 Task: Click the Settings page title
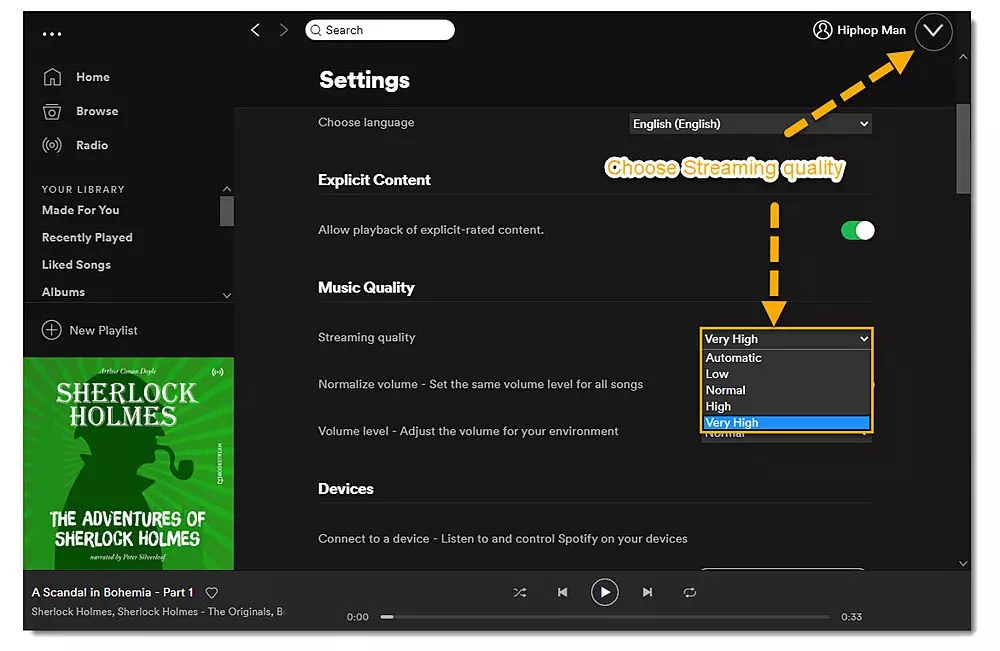(x=364, y=80)
